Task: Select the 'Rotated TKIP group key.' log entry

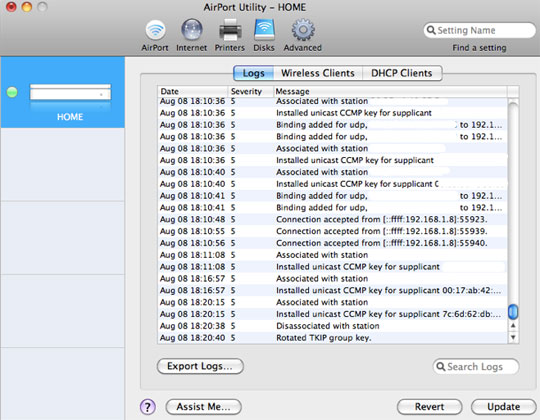Action: (x=333, y=338)
